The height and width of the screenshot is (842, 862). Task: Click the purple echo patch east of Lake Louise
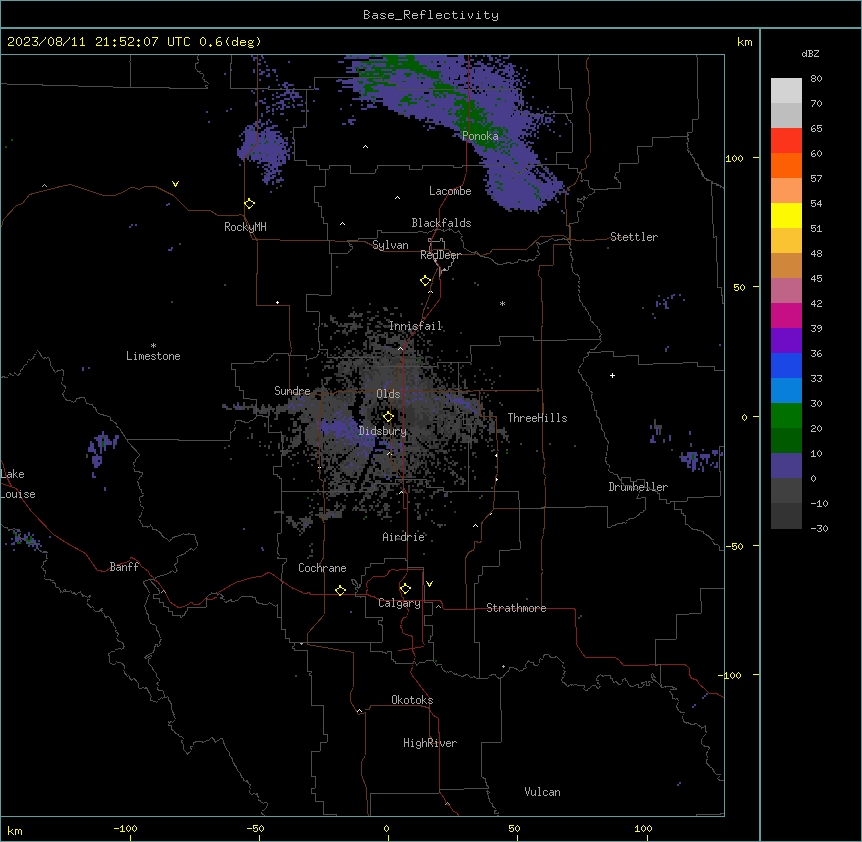(101, 448)
